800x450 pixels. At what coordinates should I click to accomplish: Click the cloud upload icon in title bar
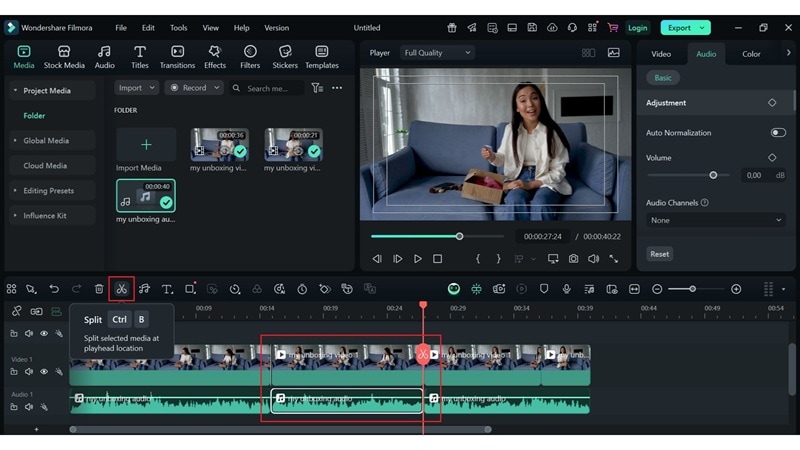(x=552, y=28)
